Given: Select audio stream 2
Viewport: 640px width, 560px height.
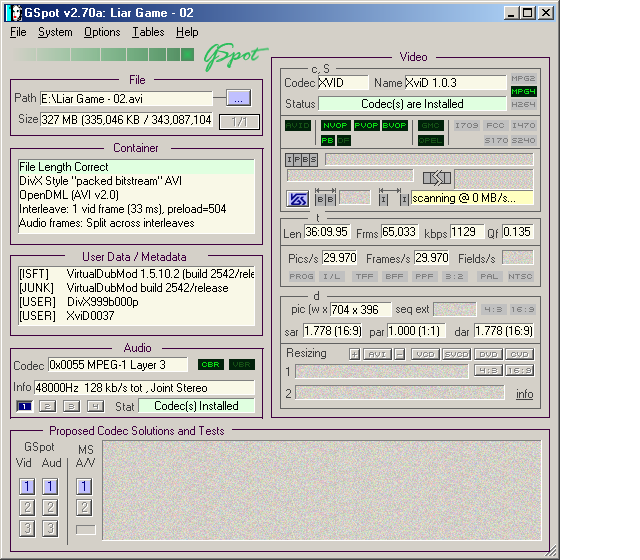Looking at the screenshot, I should [48, 406].
